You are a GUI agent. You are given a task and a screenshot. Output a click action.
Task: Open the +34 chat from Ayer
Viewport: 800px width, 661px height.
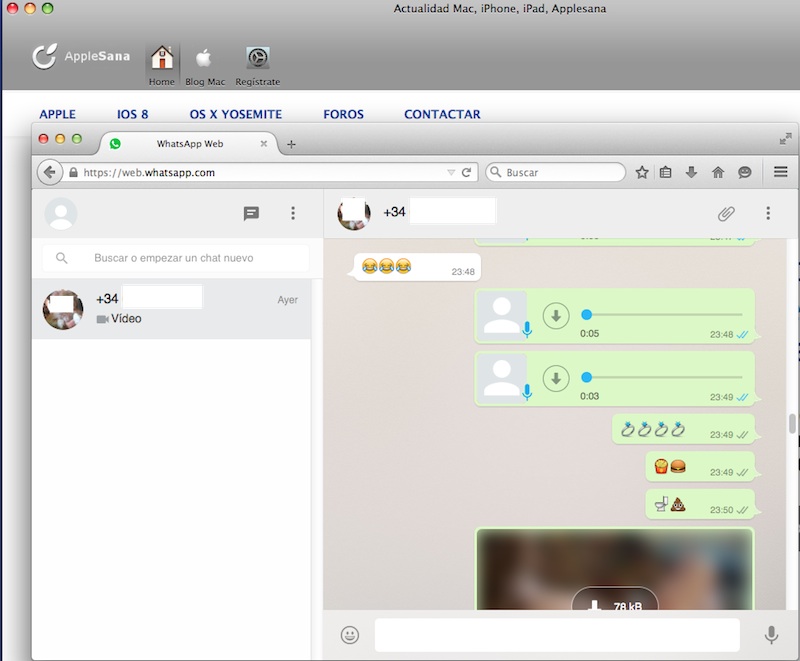pyautogui.click(x=171, y=309)
